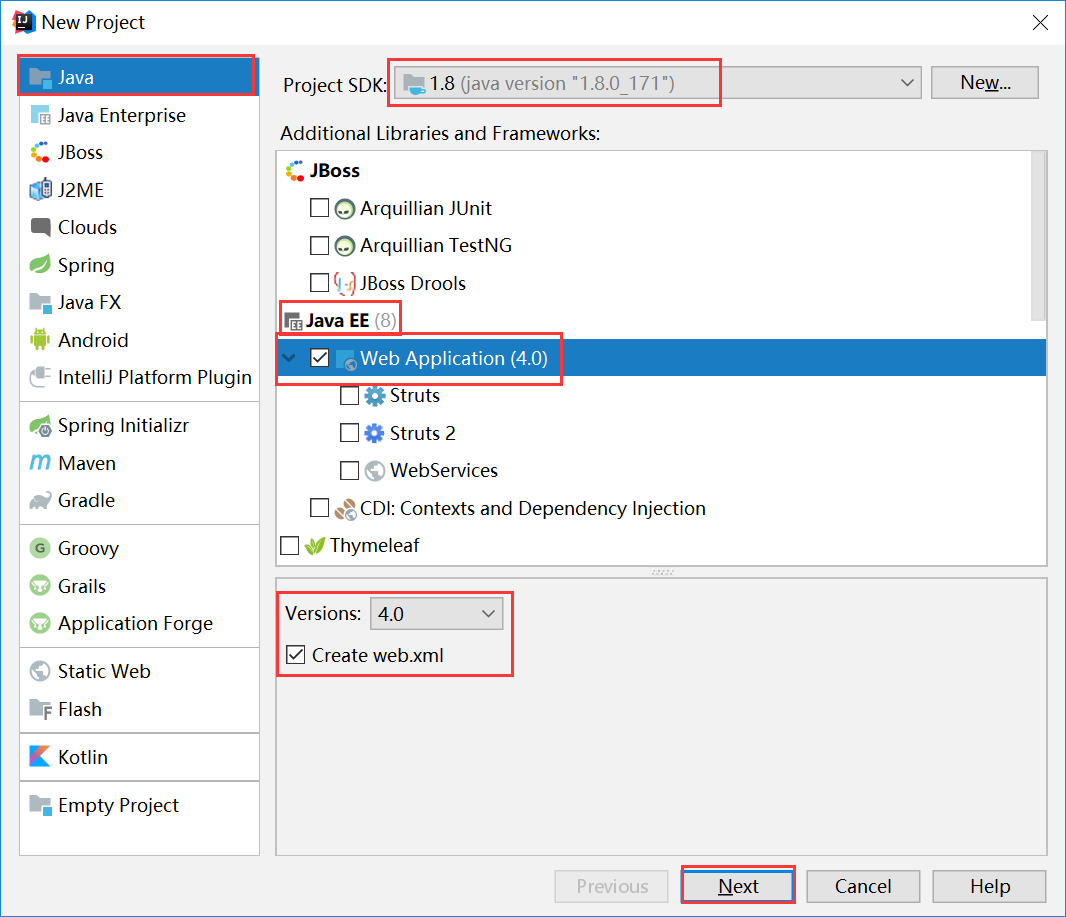Uncheck the Web Application (4.0) checkbox
The width and height of the screenshot is (1066, 917).
click(319, 358)
